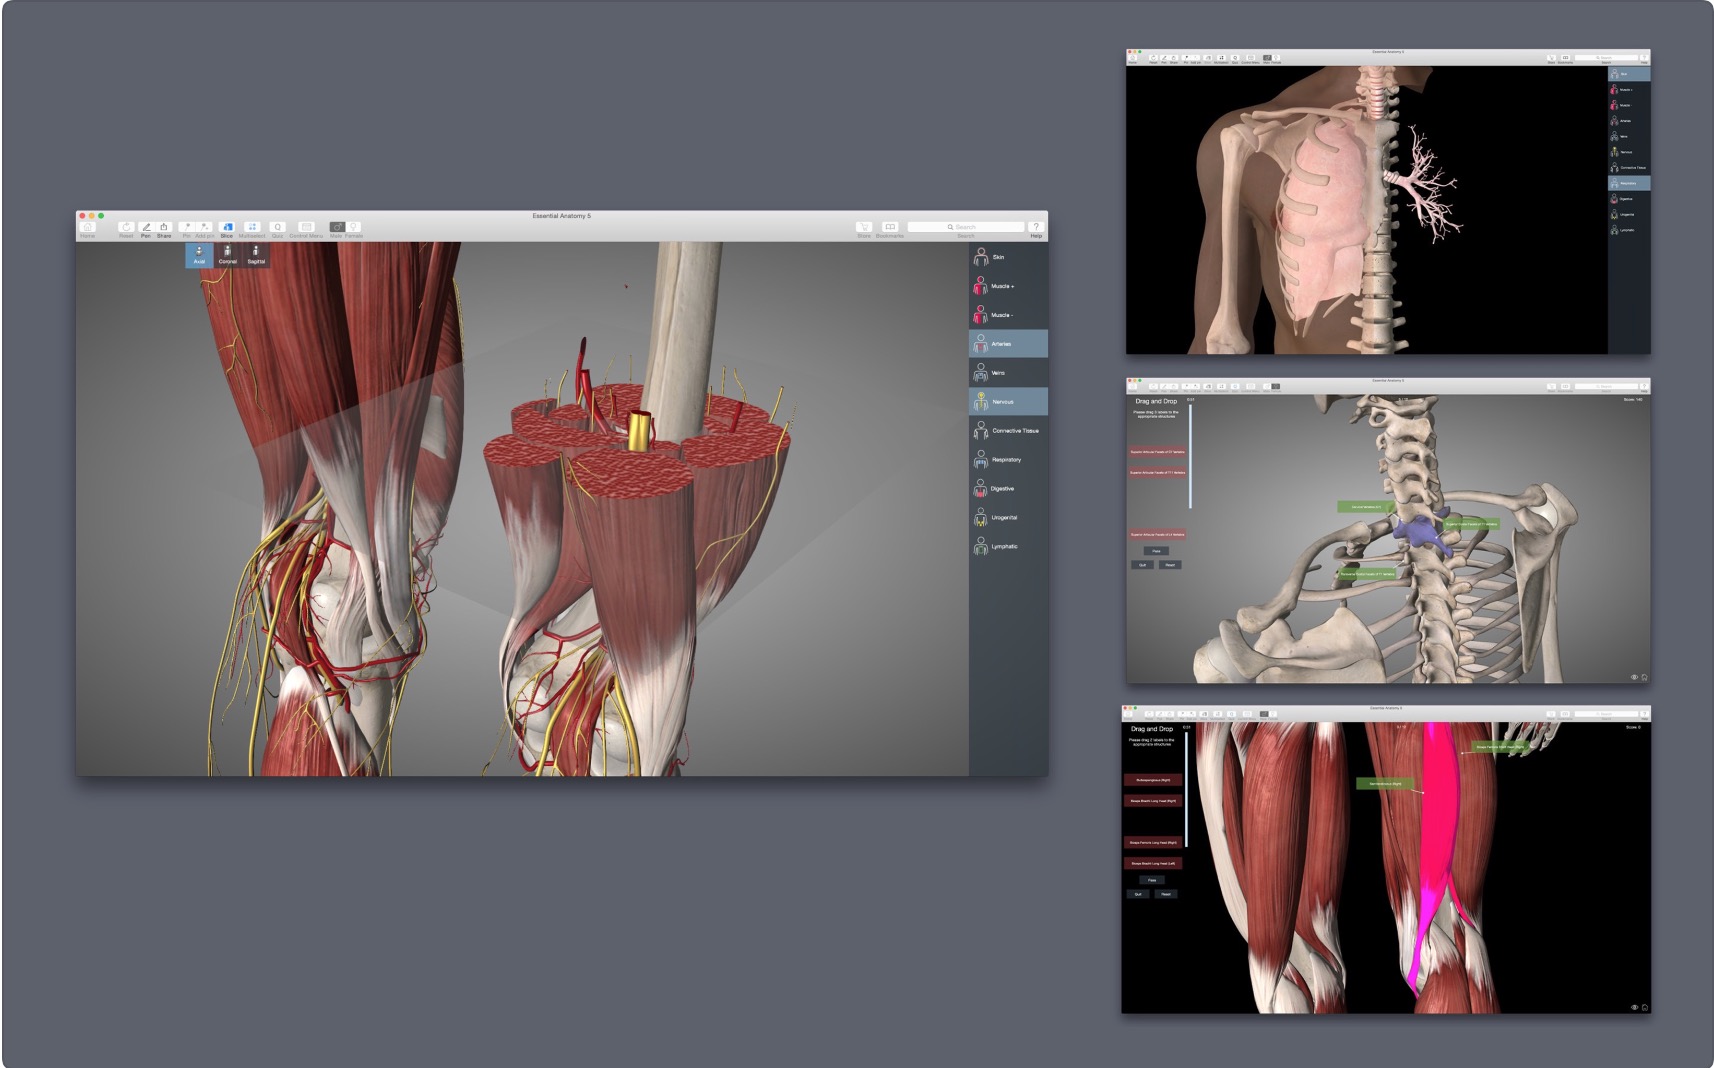This screenshot has width=1714, height=1068.
Task: Click the Home icon in the toolbar
Action: point(88,228)
